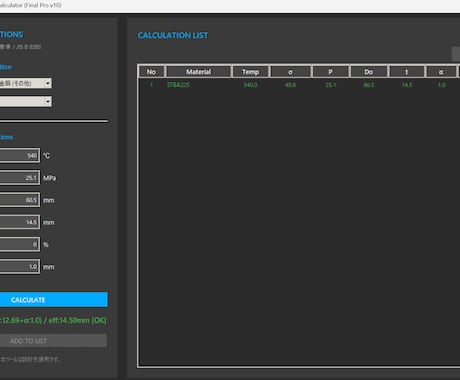This screenshot has height=380, width=460.
Task: Click the σ column header
Action: pyautogui.click(x=290, y=72)
